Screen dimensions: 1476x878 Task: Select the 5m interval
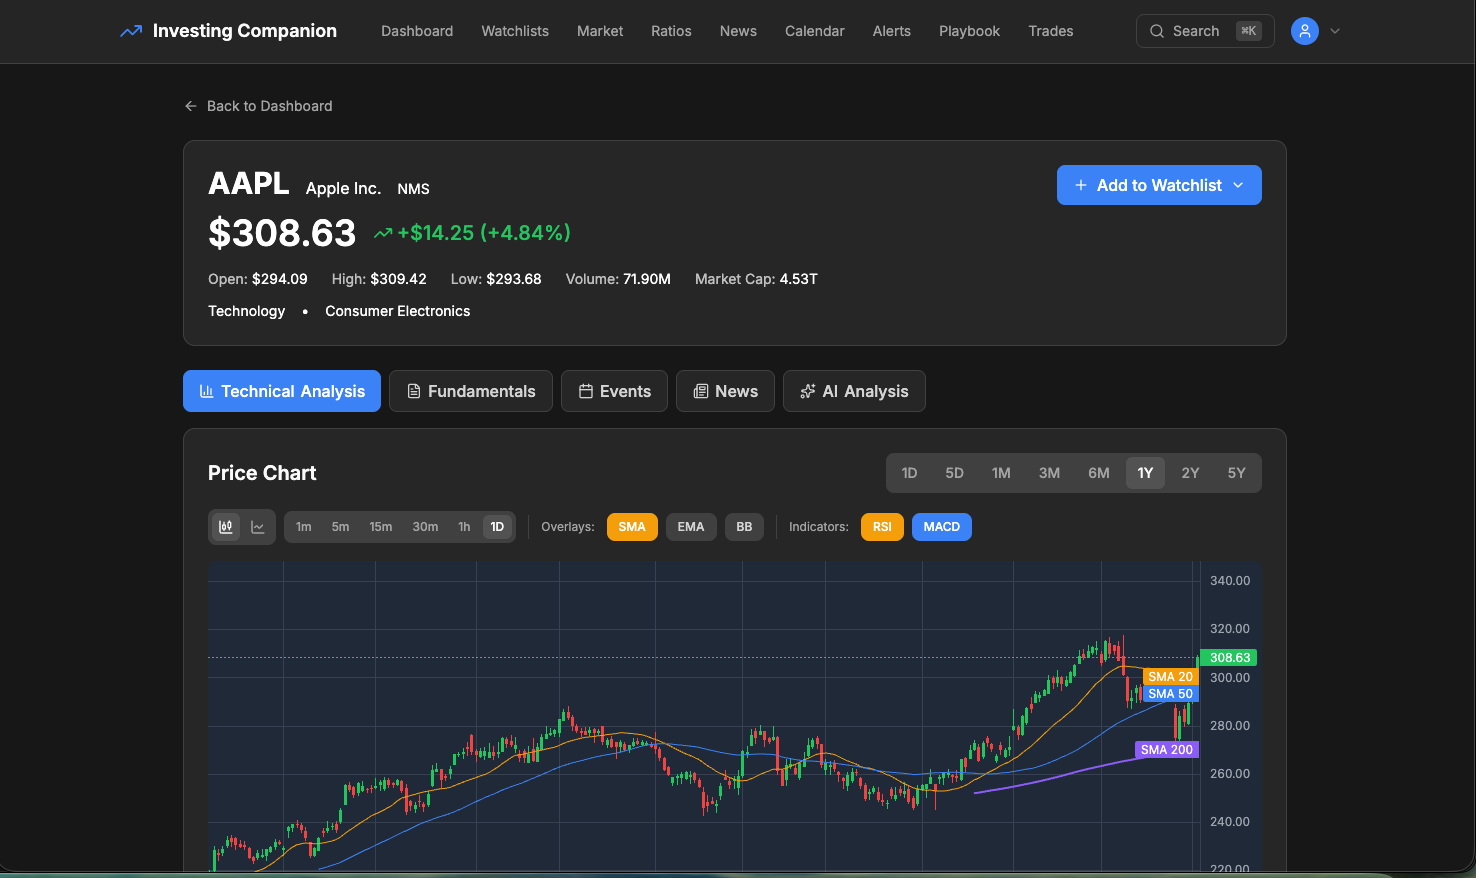[341, 527]
